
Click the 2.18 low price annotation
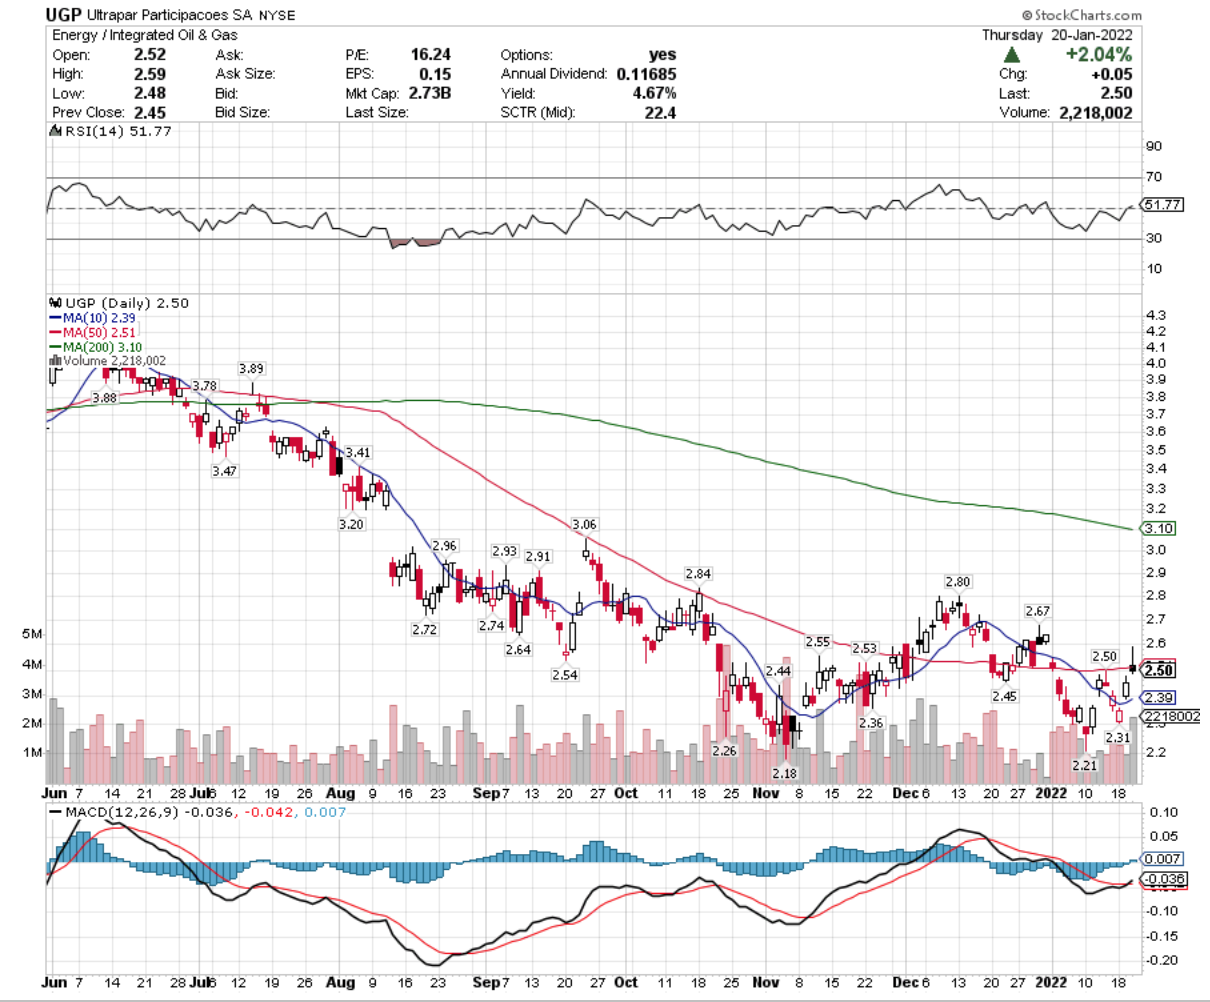click(786, 774)
